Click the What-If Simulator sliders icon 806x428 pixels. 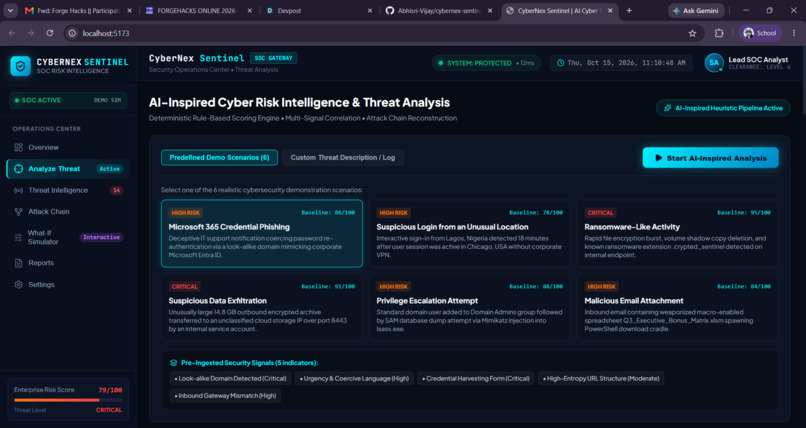tap(19, 237)
